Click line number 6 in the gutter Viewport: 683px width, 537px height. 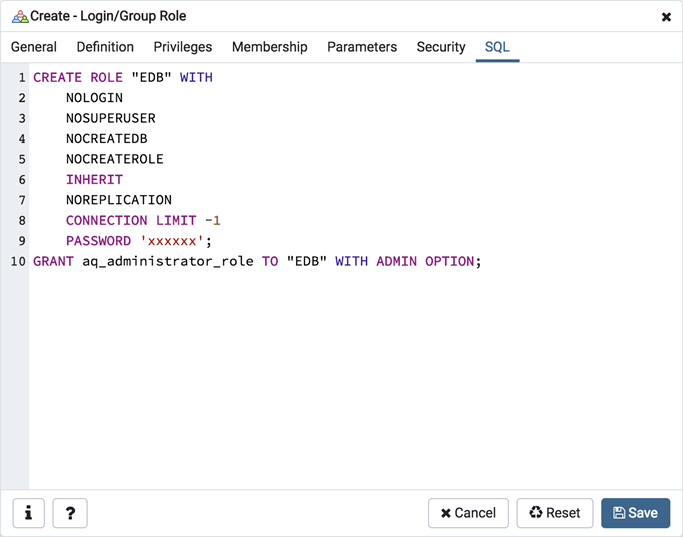pos(22,179)
